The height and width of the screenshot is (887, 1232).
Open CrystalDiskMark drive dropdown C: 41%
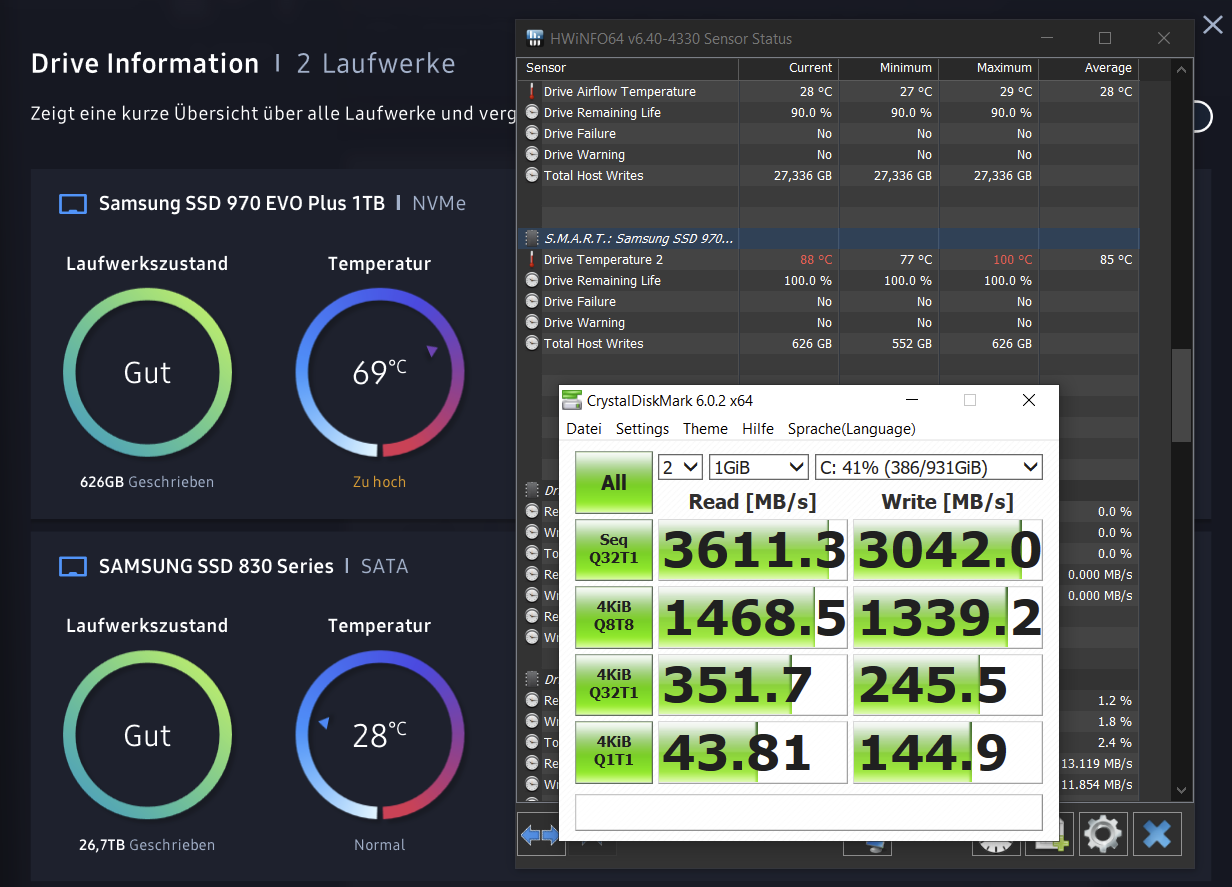point(929,467)
